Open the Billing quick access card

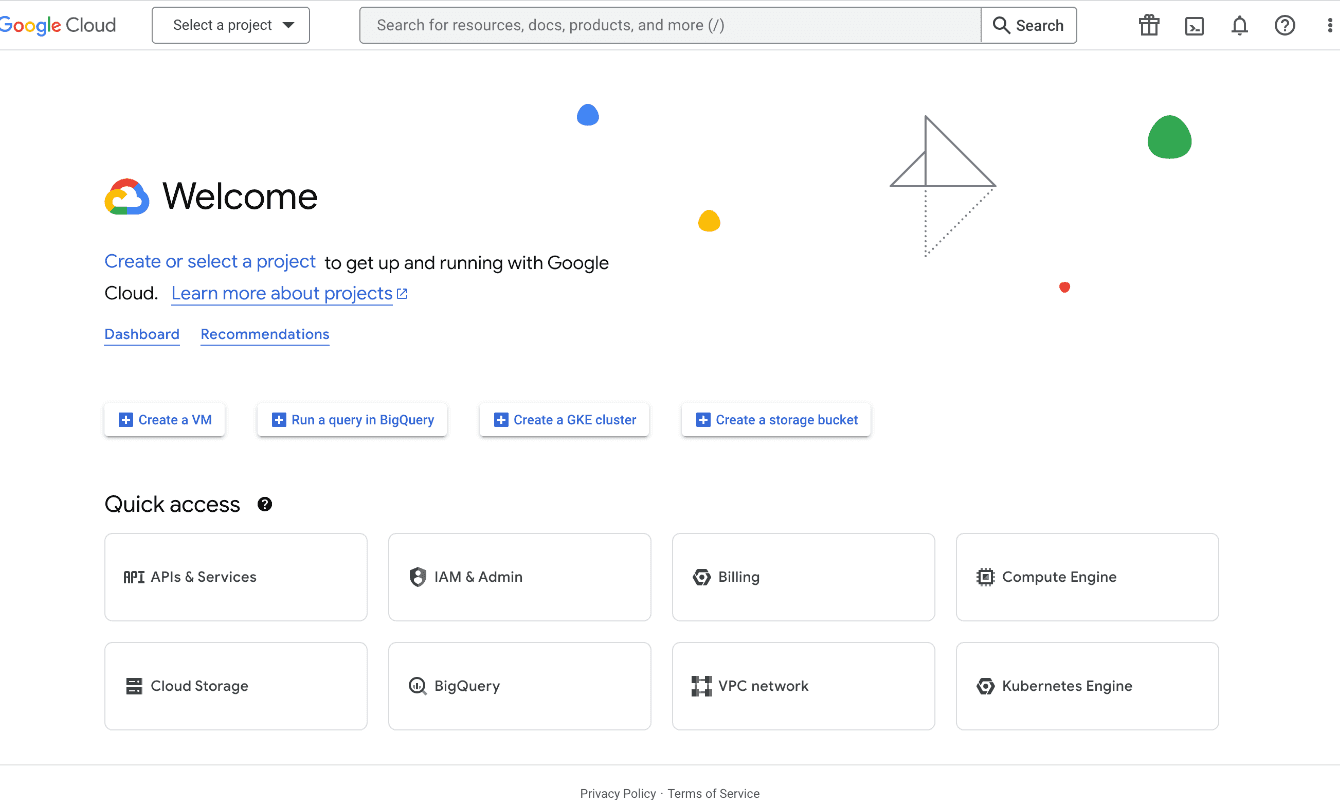(x=804, y=577)
